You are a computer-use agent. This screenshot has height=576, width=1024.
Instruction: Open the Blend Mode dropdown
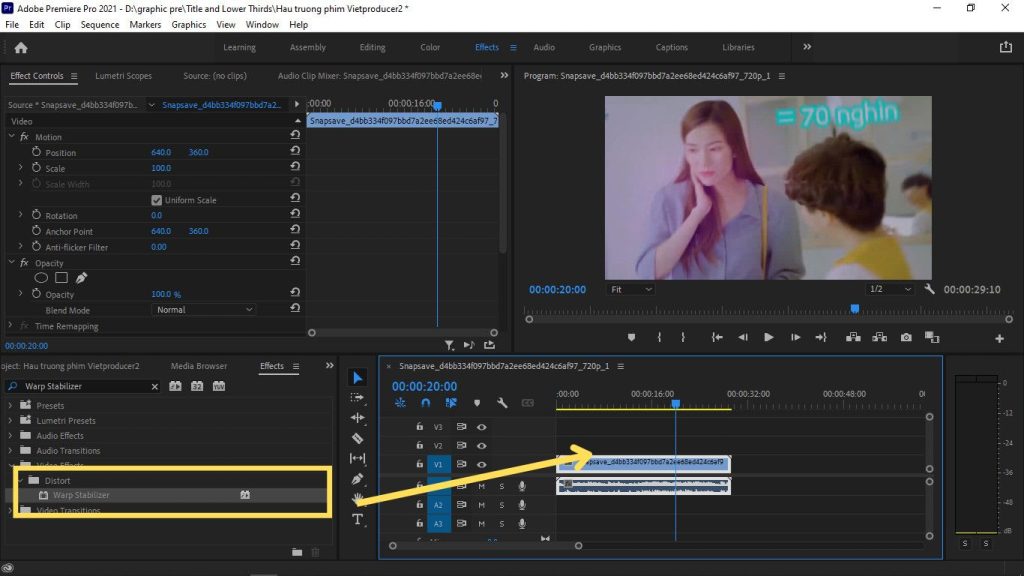(x=205, y=310)
